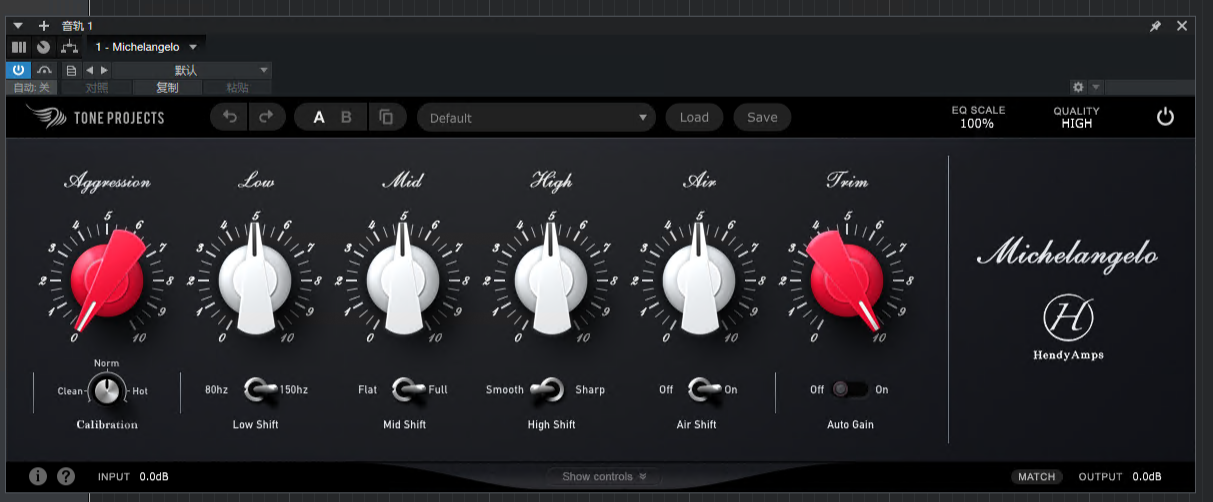Toggle the bypass arc icon
Screen dimensions: 1213x502
click(x=44, y=70)
